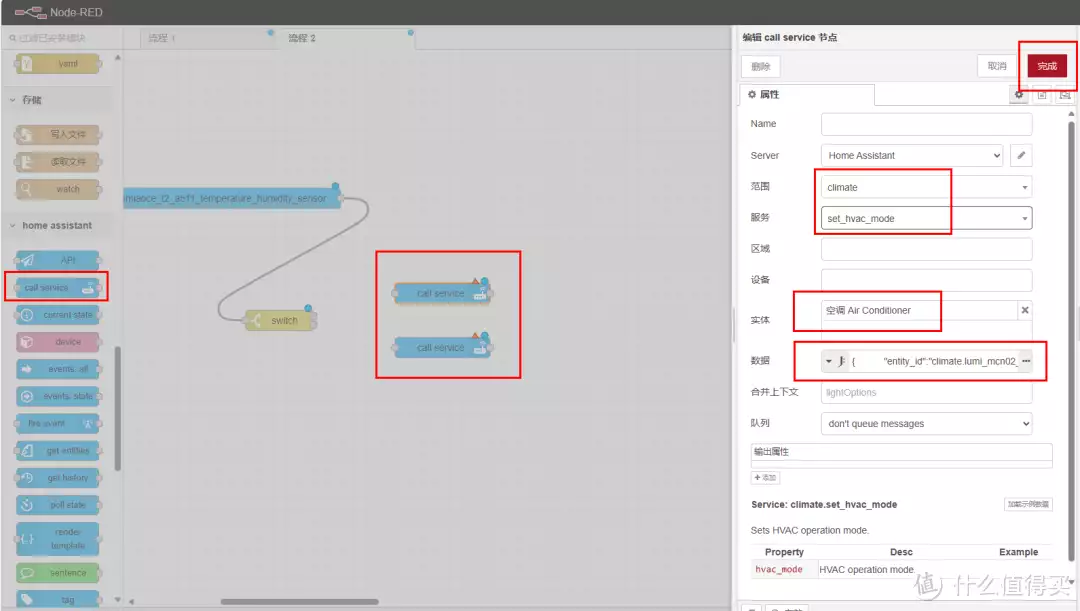The image size is (1080, 611).
Task: Clear the Air Conditioner entity with X
Action: point(1025,311)
